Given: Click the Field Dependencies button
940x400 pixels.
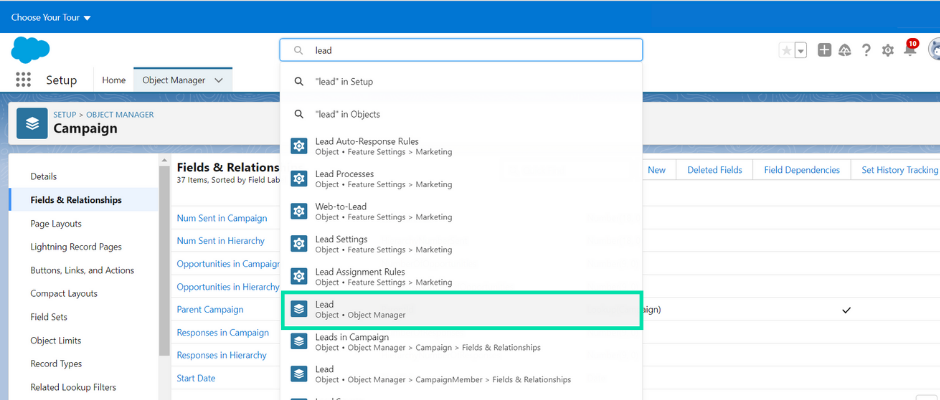Looking at the screenshot, I should pyautogui.click(x=802, y=170).
